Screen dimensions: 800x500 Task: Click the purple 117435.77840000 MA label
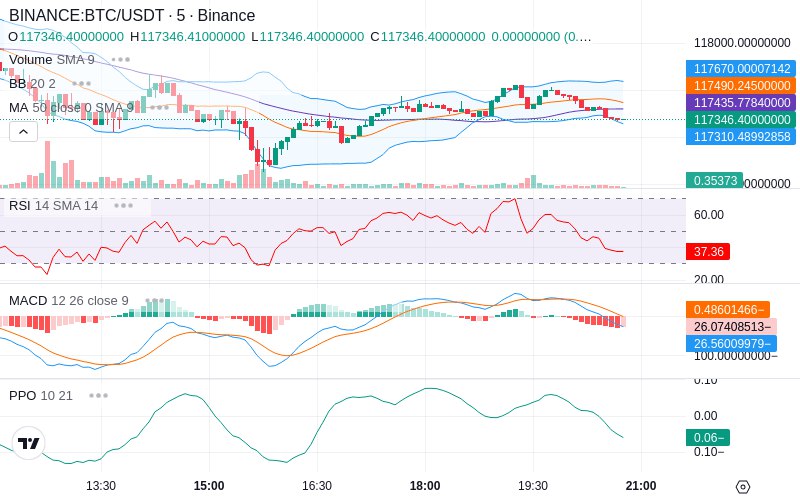741,103
